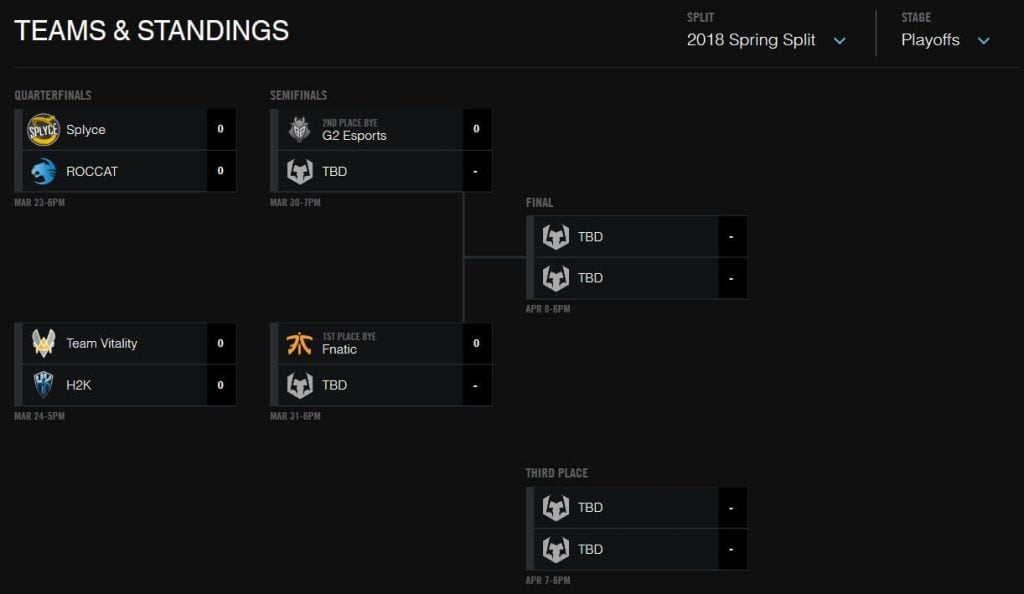The image size is (1024, 594).
Task: Select the TBD logo in the Final match
Action: point(553,236)
